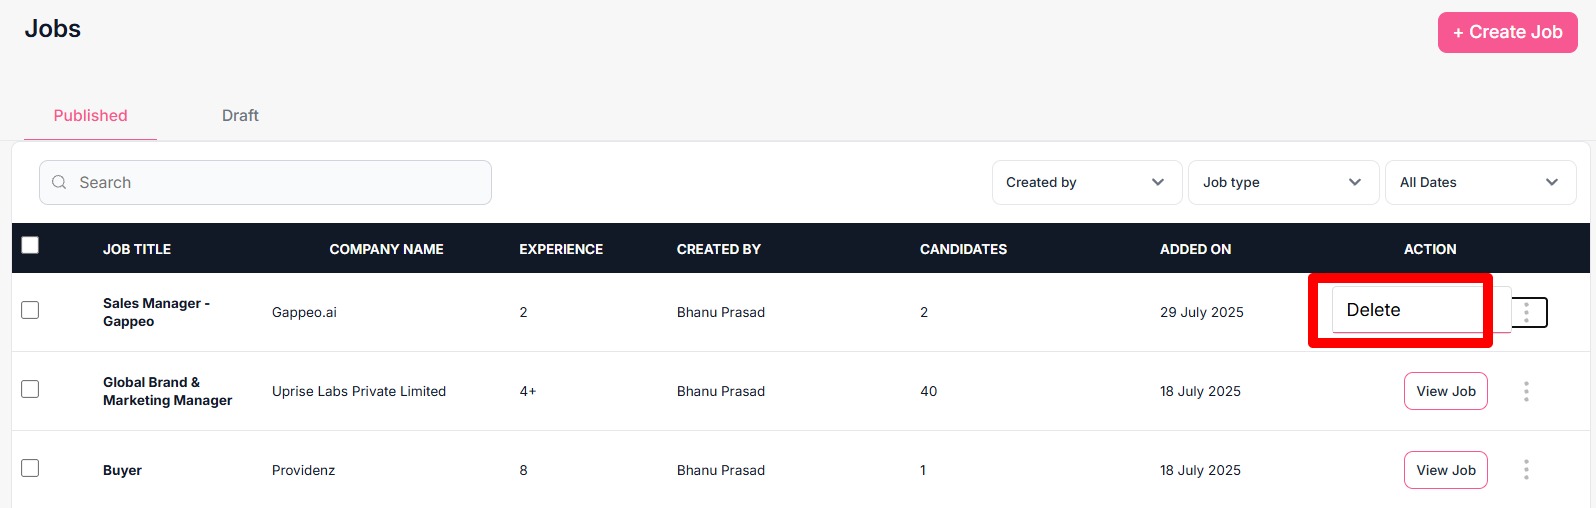This screenshot has height=508, width=1596.
Task: Expand the Created by filter
Action: point(1086,182)
